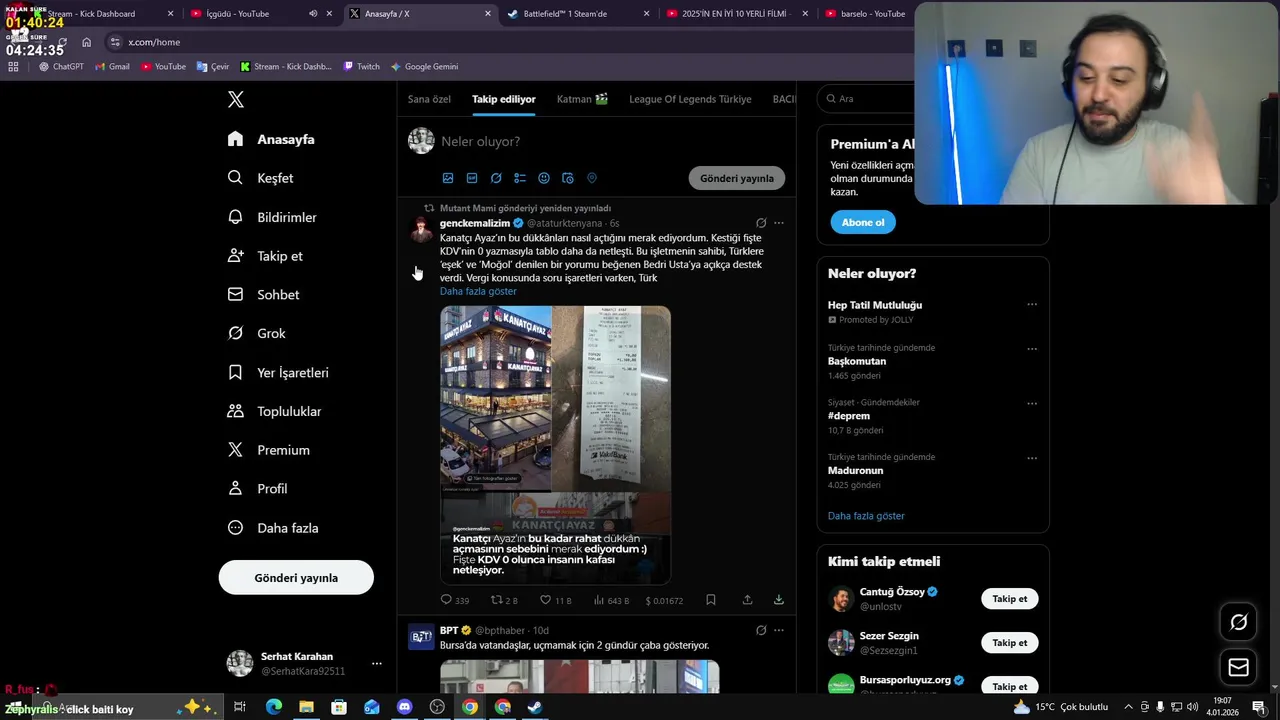Open receipt photo in post

tap(612, 398)
